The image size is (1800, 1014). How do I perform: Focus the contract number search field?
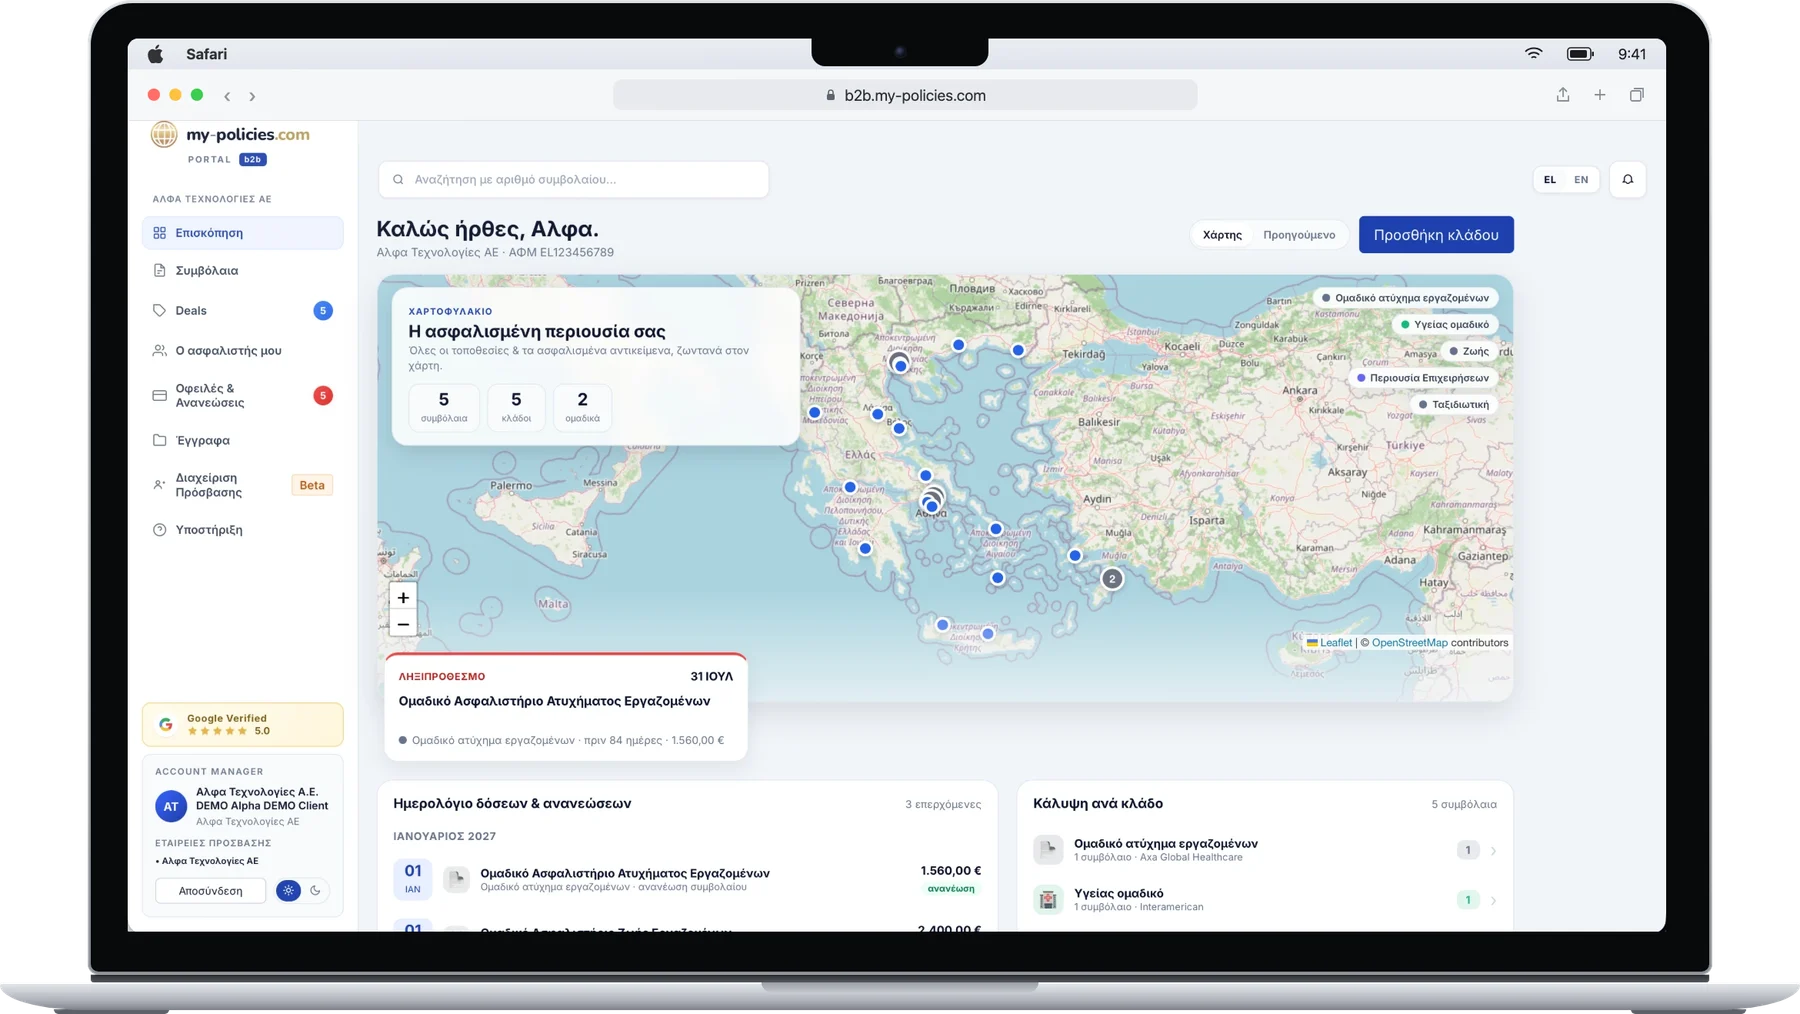[573, 180]
